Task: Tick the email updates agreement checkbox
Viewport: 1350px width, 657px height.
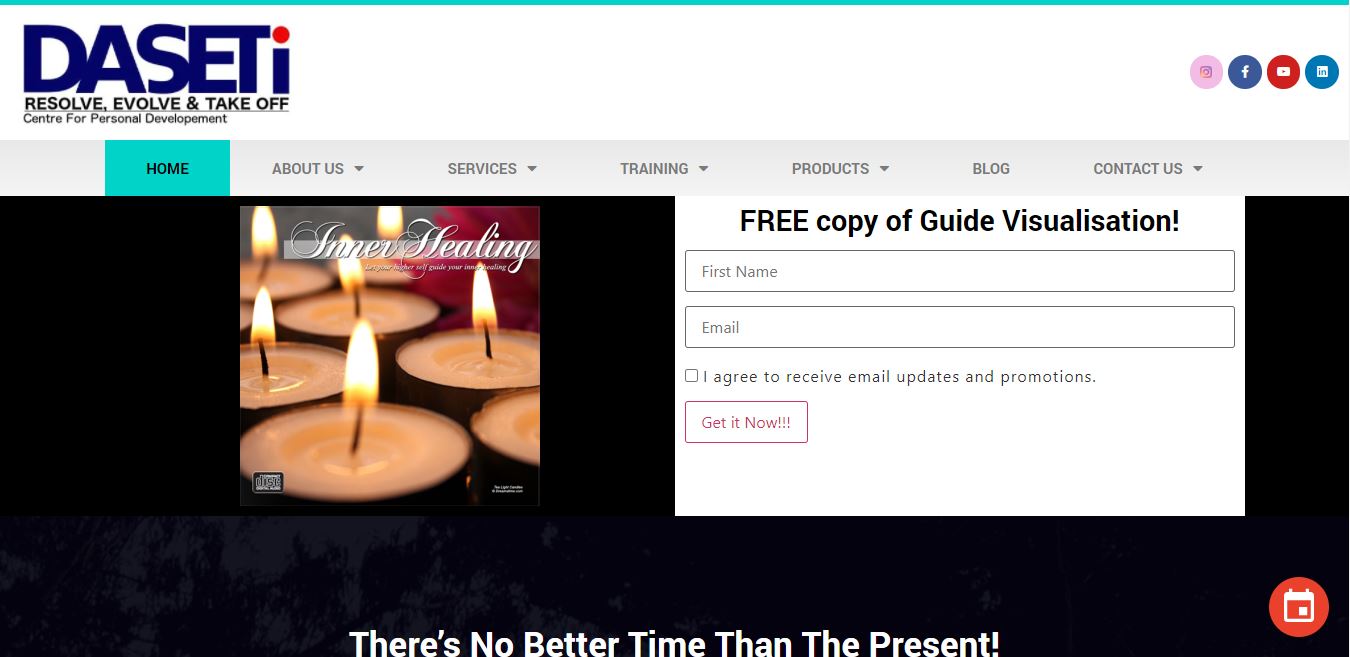Action: tap(691, 376)
